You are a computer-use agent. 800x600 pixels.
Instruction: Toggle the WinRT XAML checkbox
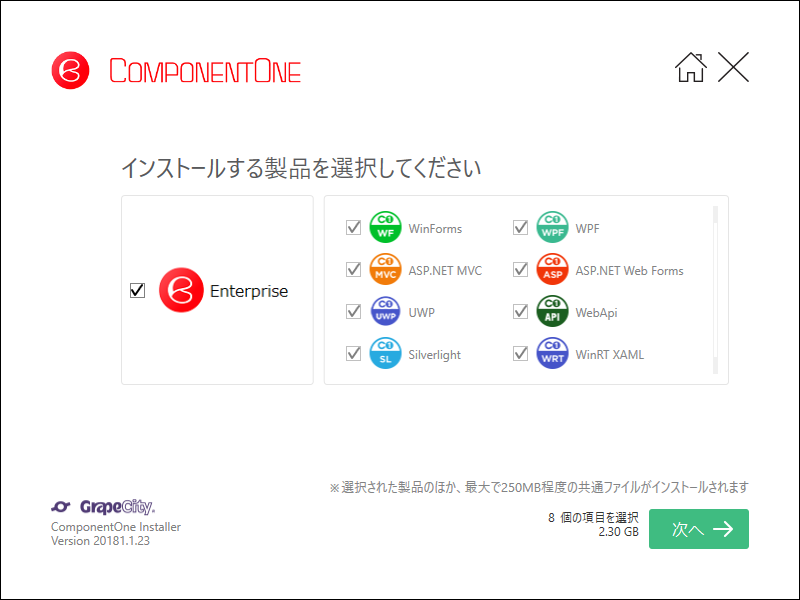[520, 353]
